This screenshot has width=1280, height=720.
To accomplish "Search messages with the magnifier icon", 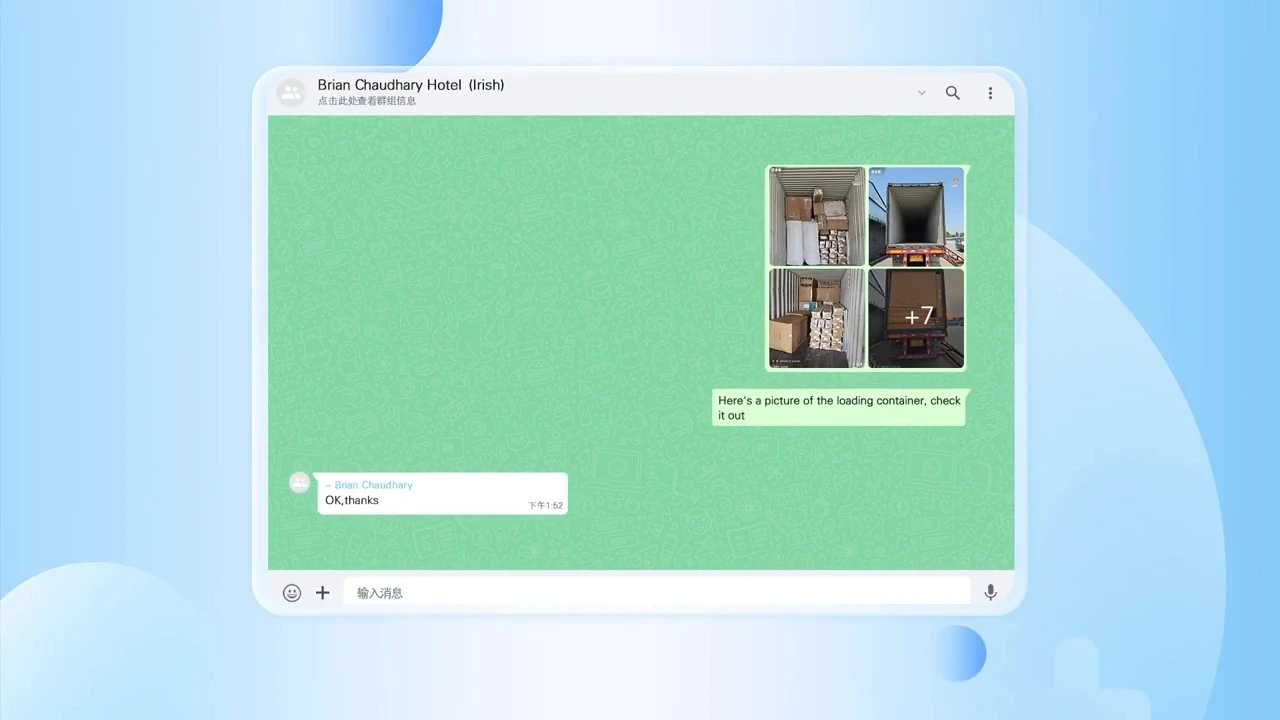I will tap(953, 93).
